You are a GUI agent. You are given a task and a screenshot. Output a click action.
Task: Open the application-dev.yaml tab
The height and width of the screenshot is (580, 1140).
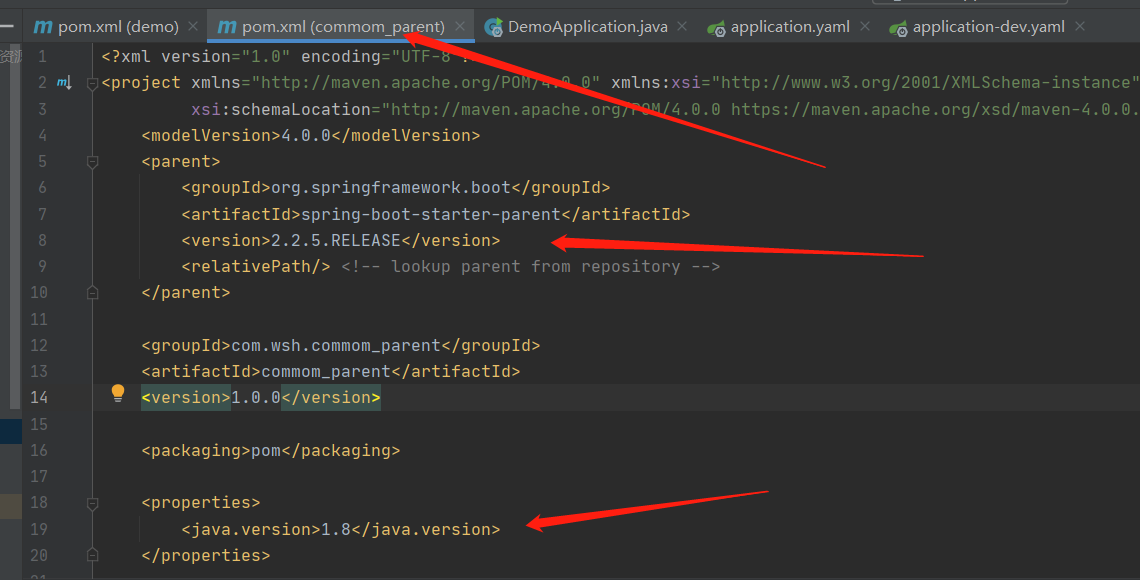pos(988,27)
